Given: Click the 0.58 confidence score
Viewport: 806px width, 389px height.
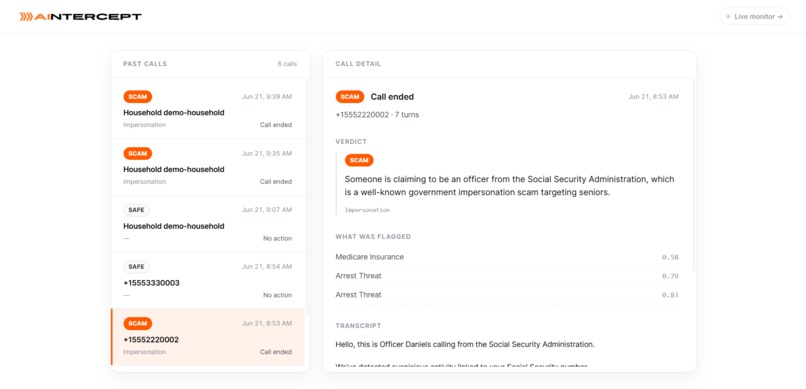Looking at the screenshot, I should coord(670,257).
